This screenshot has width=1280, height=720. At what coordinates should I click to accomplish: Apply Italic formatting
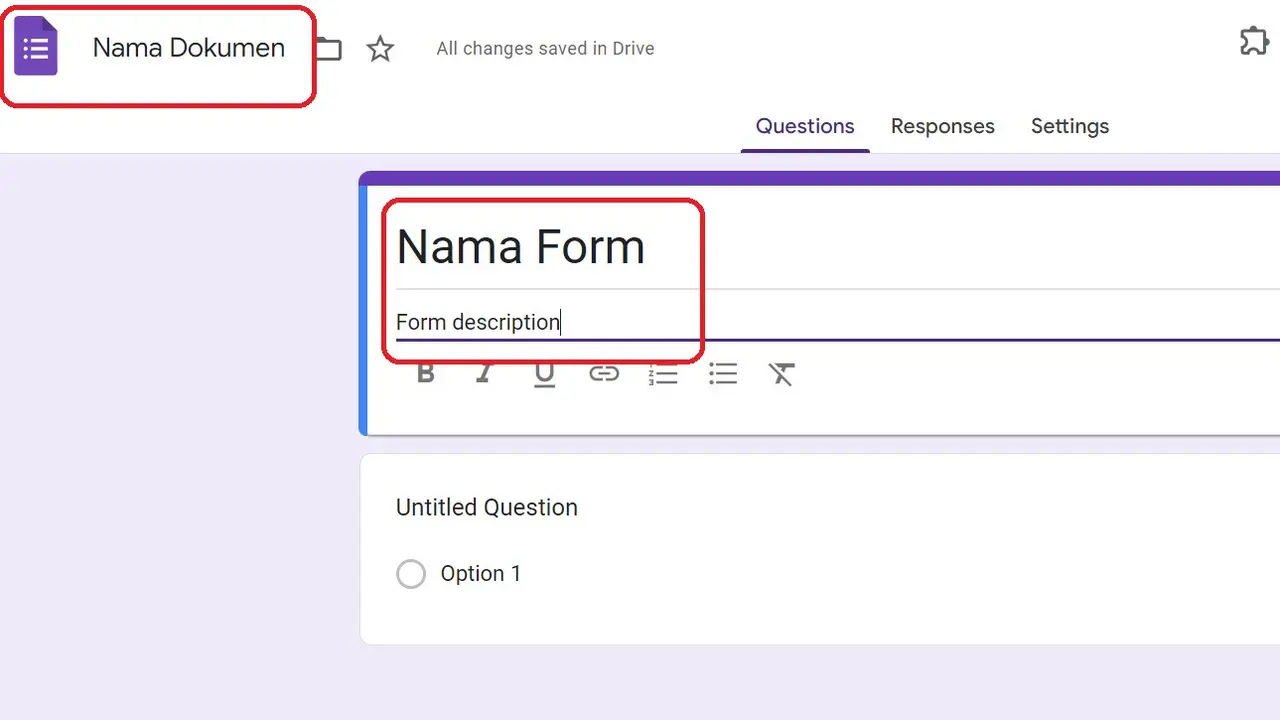coord(484,373)
